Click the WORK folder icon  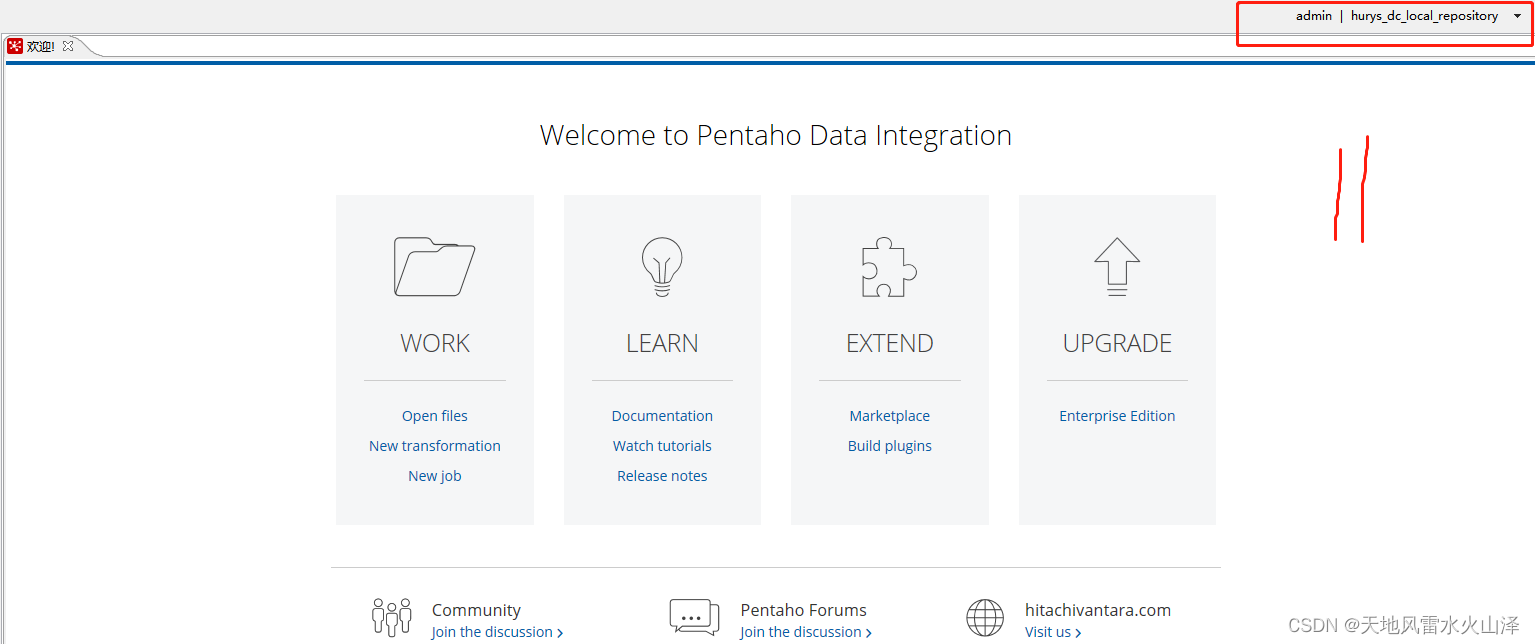(434, 267)
